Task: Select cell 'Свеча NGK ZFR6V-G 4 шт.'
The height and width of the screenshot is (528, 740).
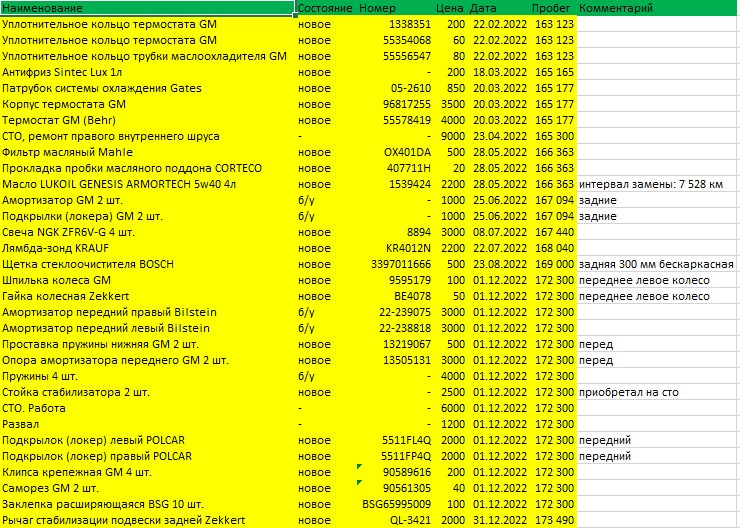Action: coord(148,232)
